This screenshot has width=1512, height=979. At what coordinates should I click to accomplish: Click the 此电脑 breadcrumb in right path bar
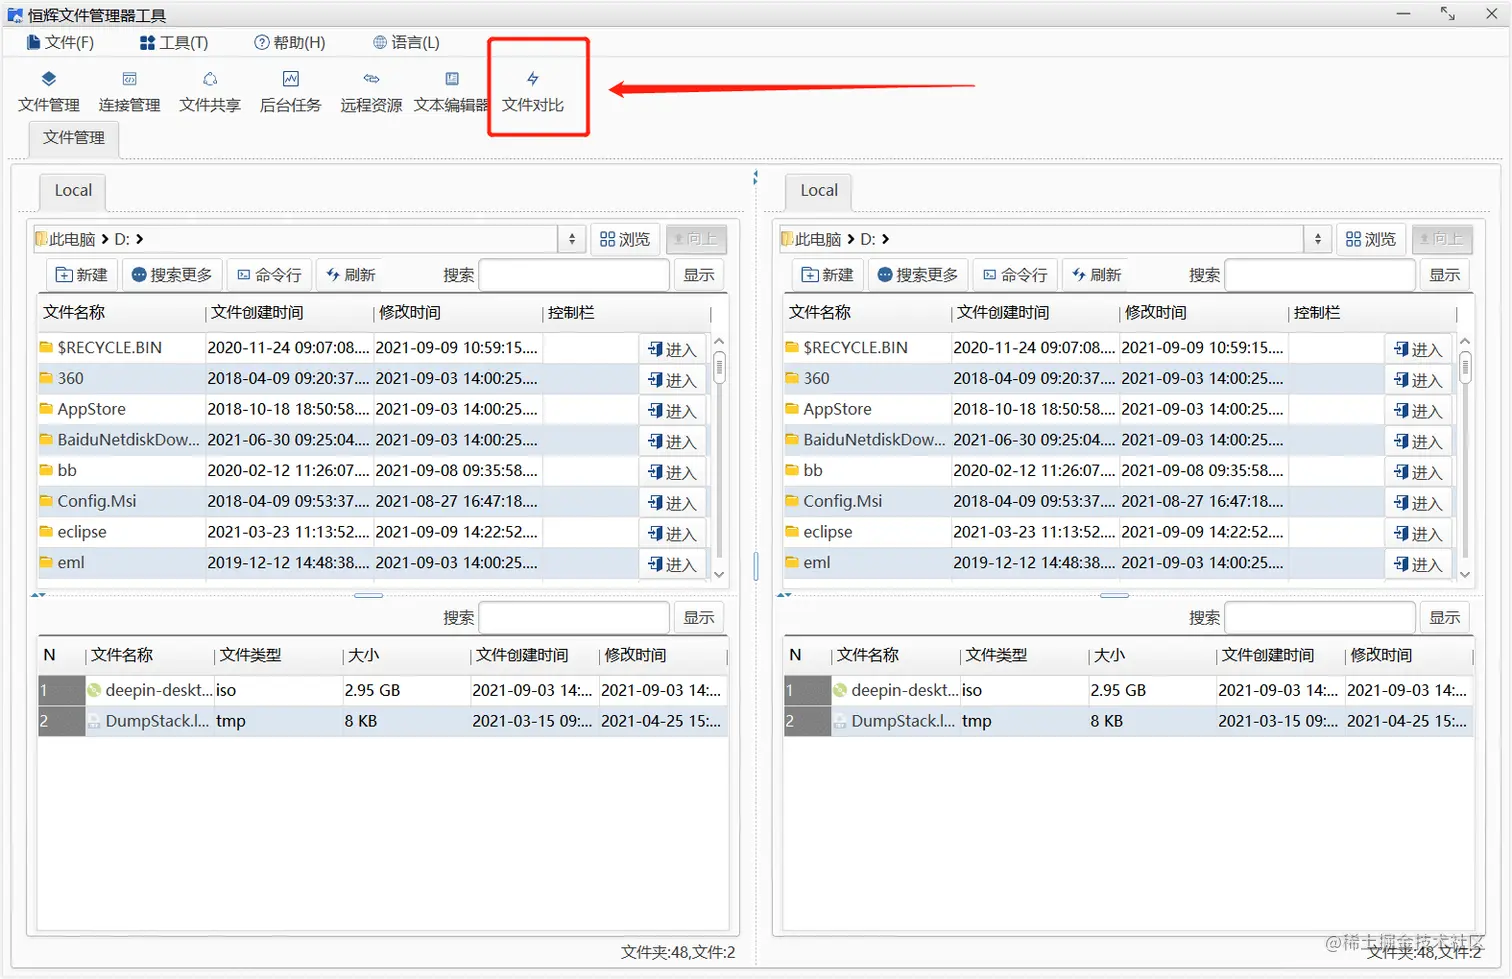tap(818, 240)
